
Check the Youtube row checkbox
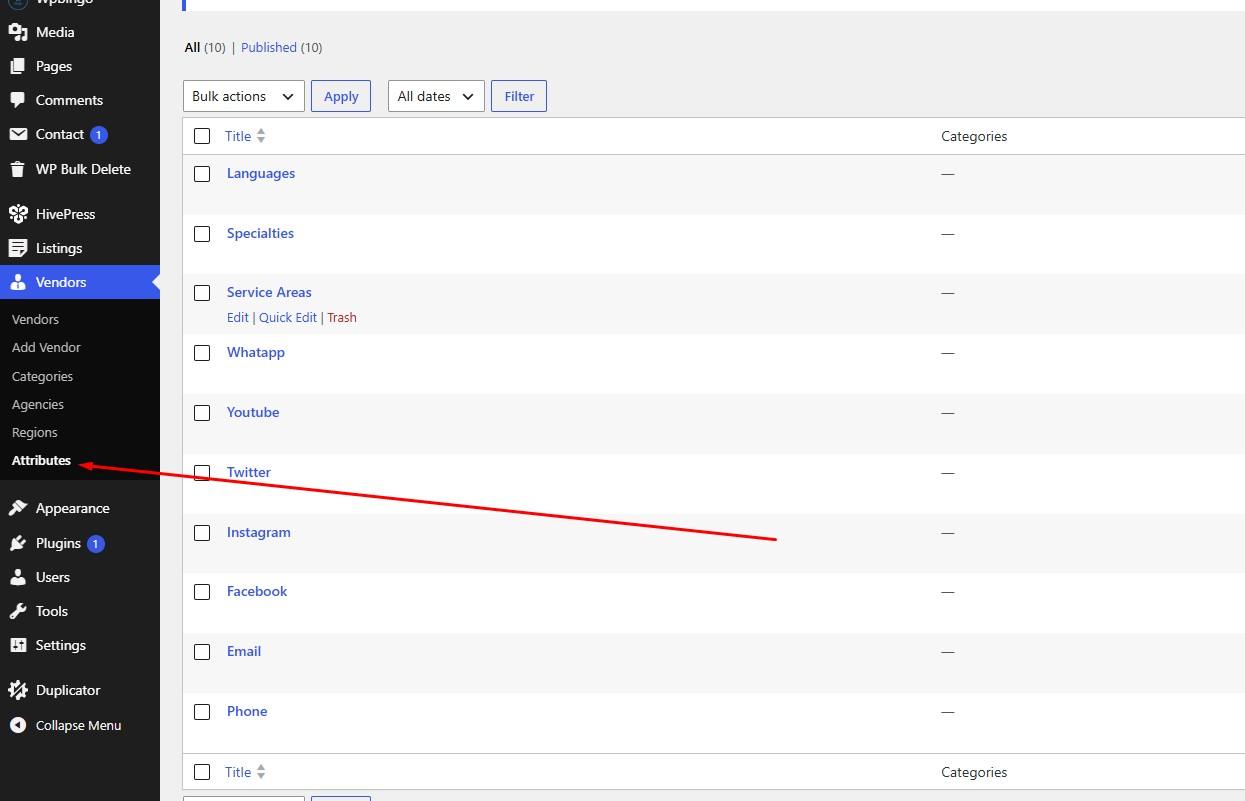point(202,413)
